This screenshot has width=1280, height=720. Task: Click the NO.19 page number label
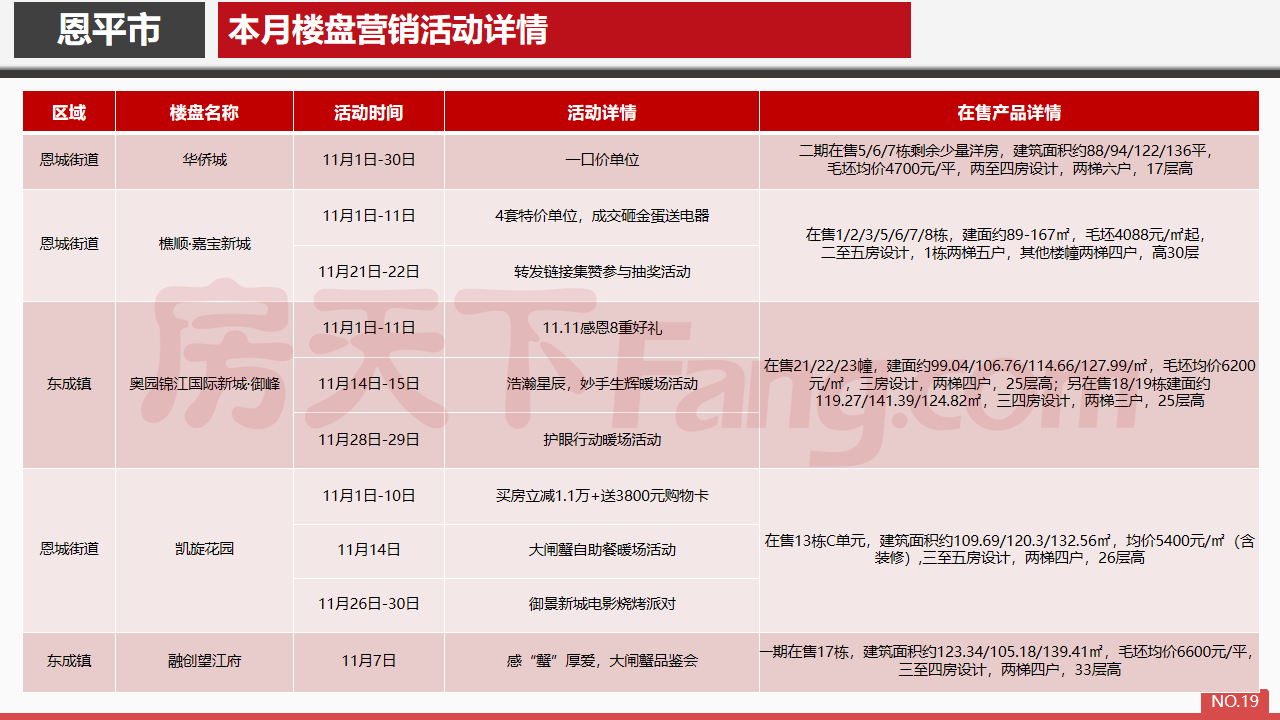[1235, 701]
